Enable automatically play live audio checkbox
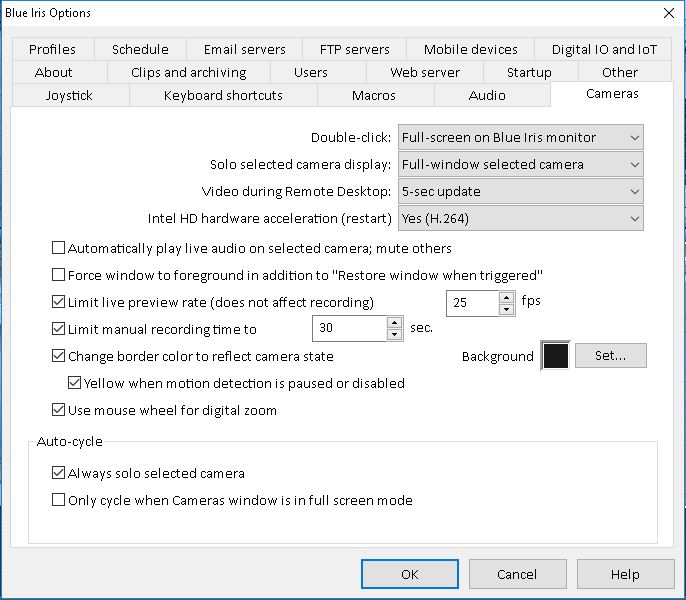Screen dimensions: 686x600 (58, 248)
